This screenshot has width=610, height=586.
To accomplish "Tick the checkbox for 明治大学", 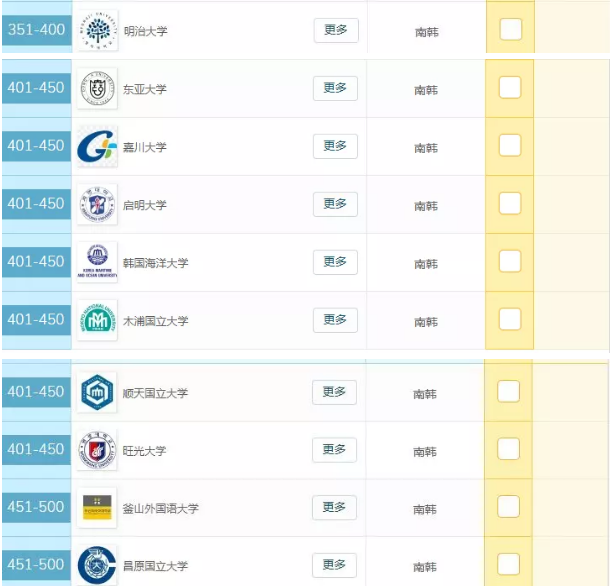I will click(x=510, y=29).
